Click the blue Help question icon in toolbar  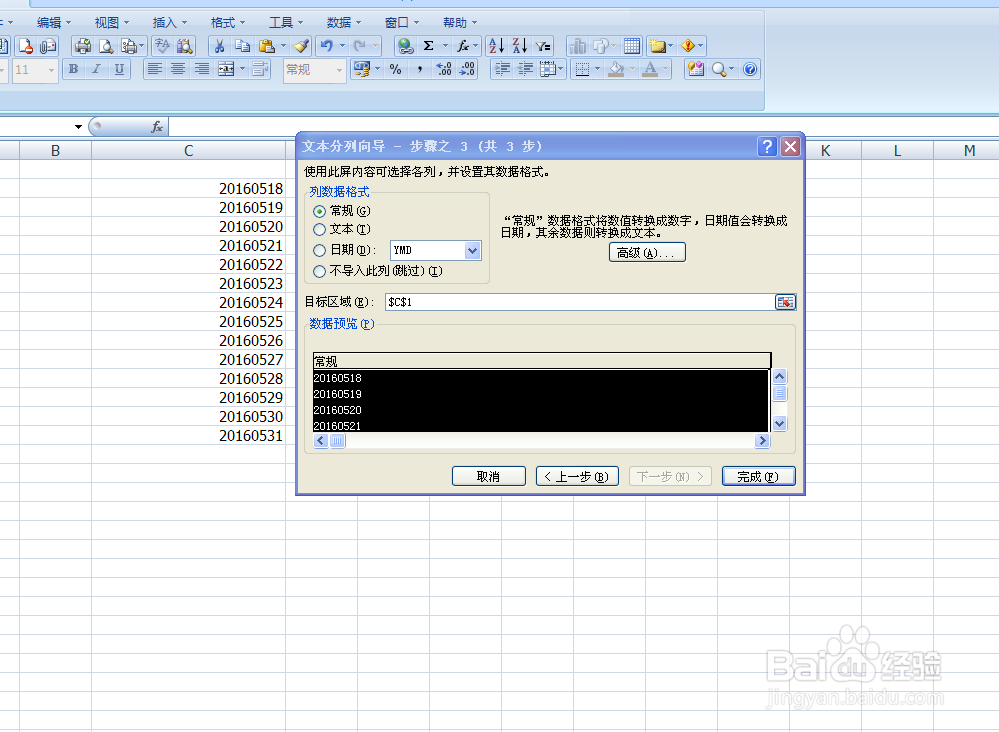coord(750,69)
